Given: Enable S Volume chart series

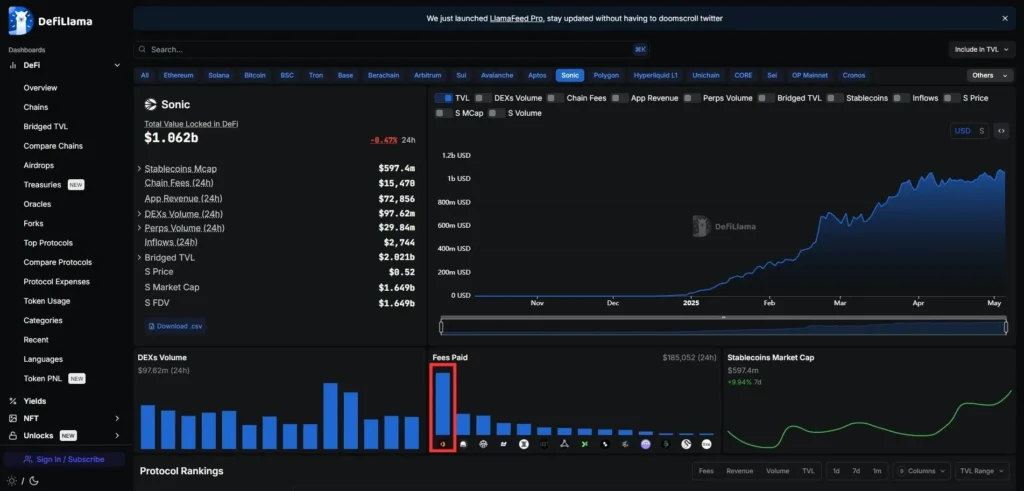Looking at the screenshot, I should 497,113.
